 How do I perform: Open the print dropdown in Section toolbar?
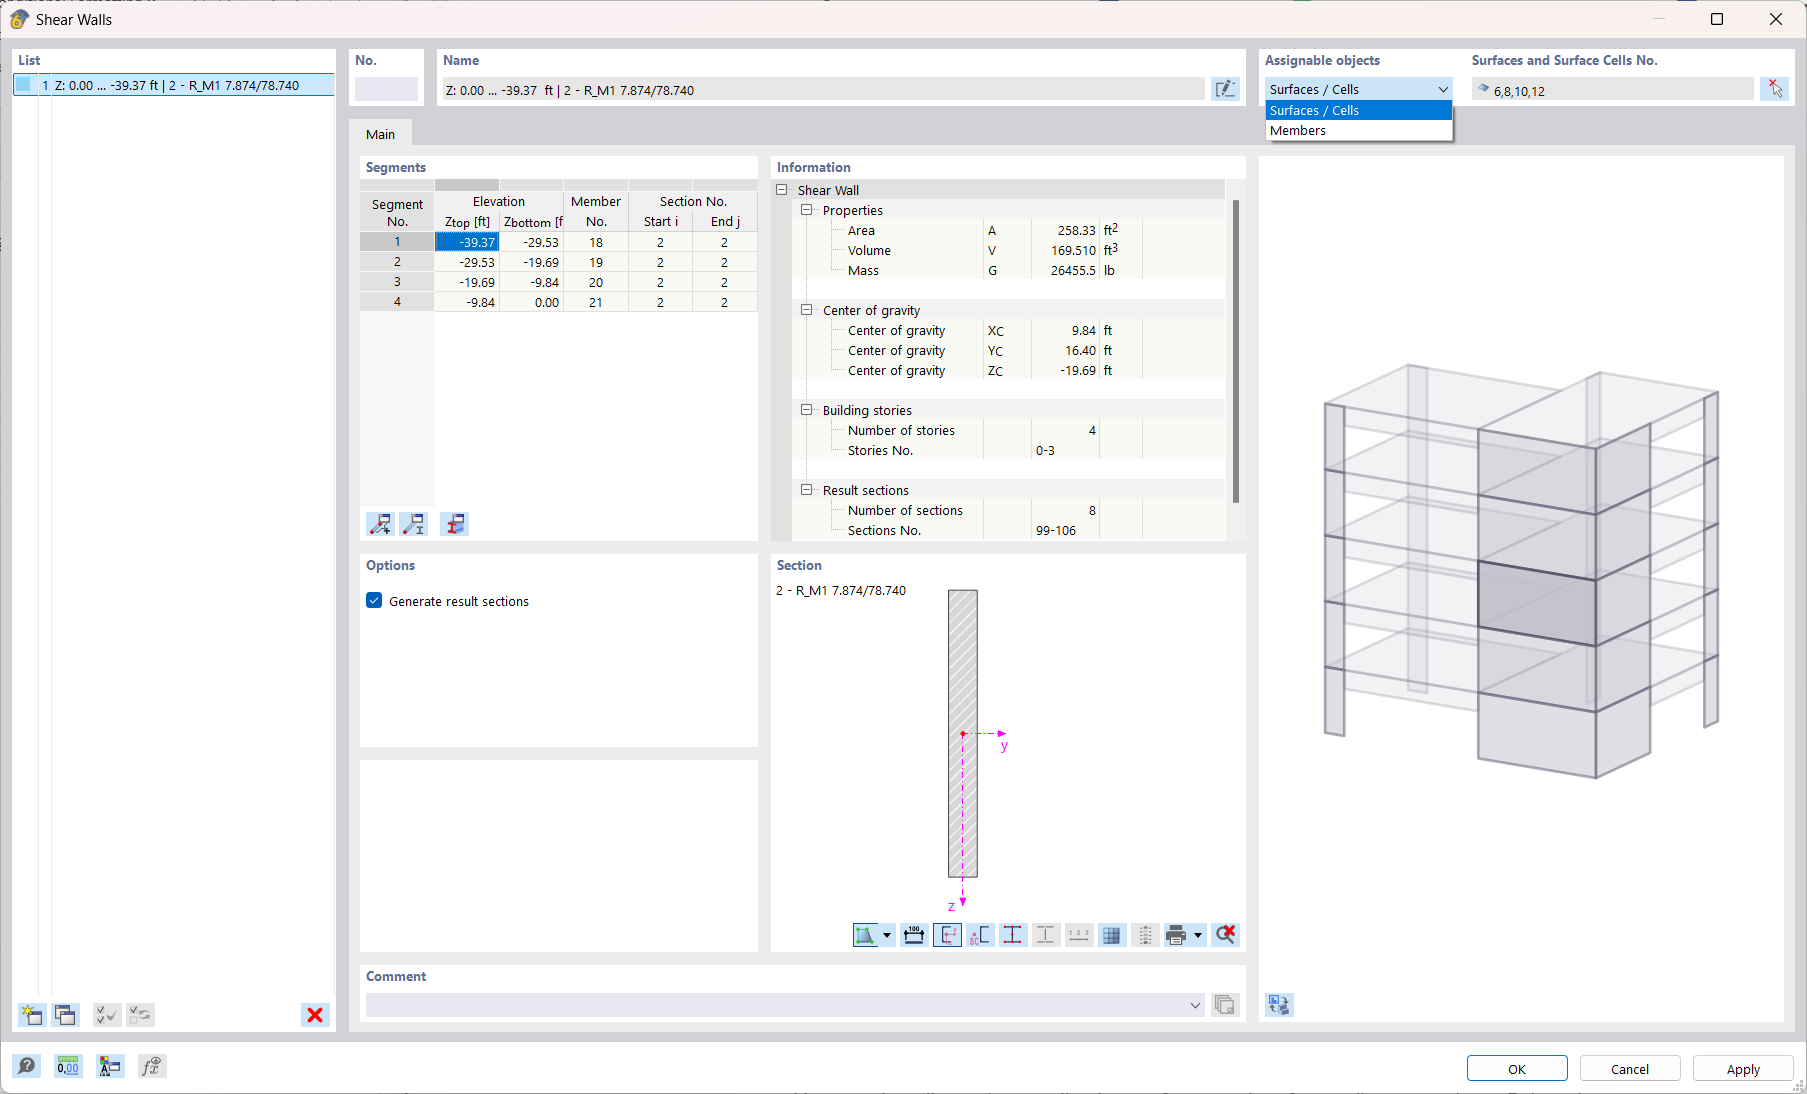pos(1198,935)
